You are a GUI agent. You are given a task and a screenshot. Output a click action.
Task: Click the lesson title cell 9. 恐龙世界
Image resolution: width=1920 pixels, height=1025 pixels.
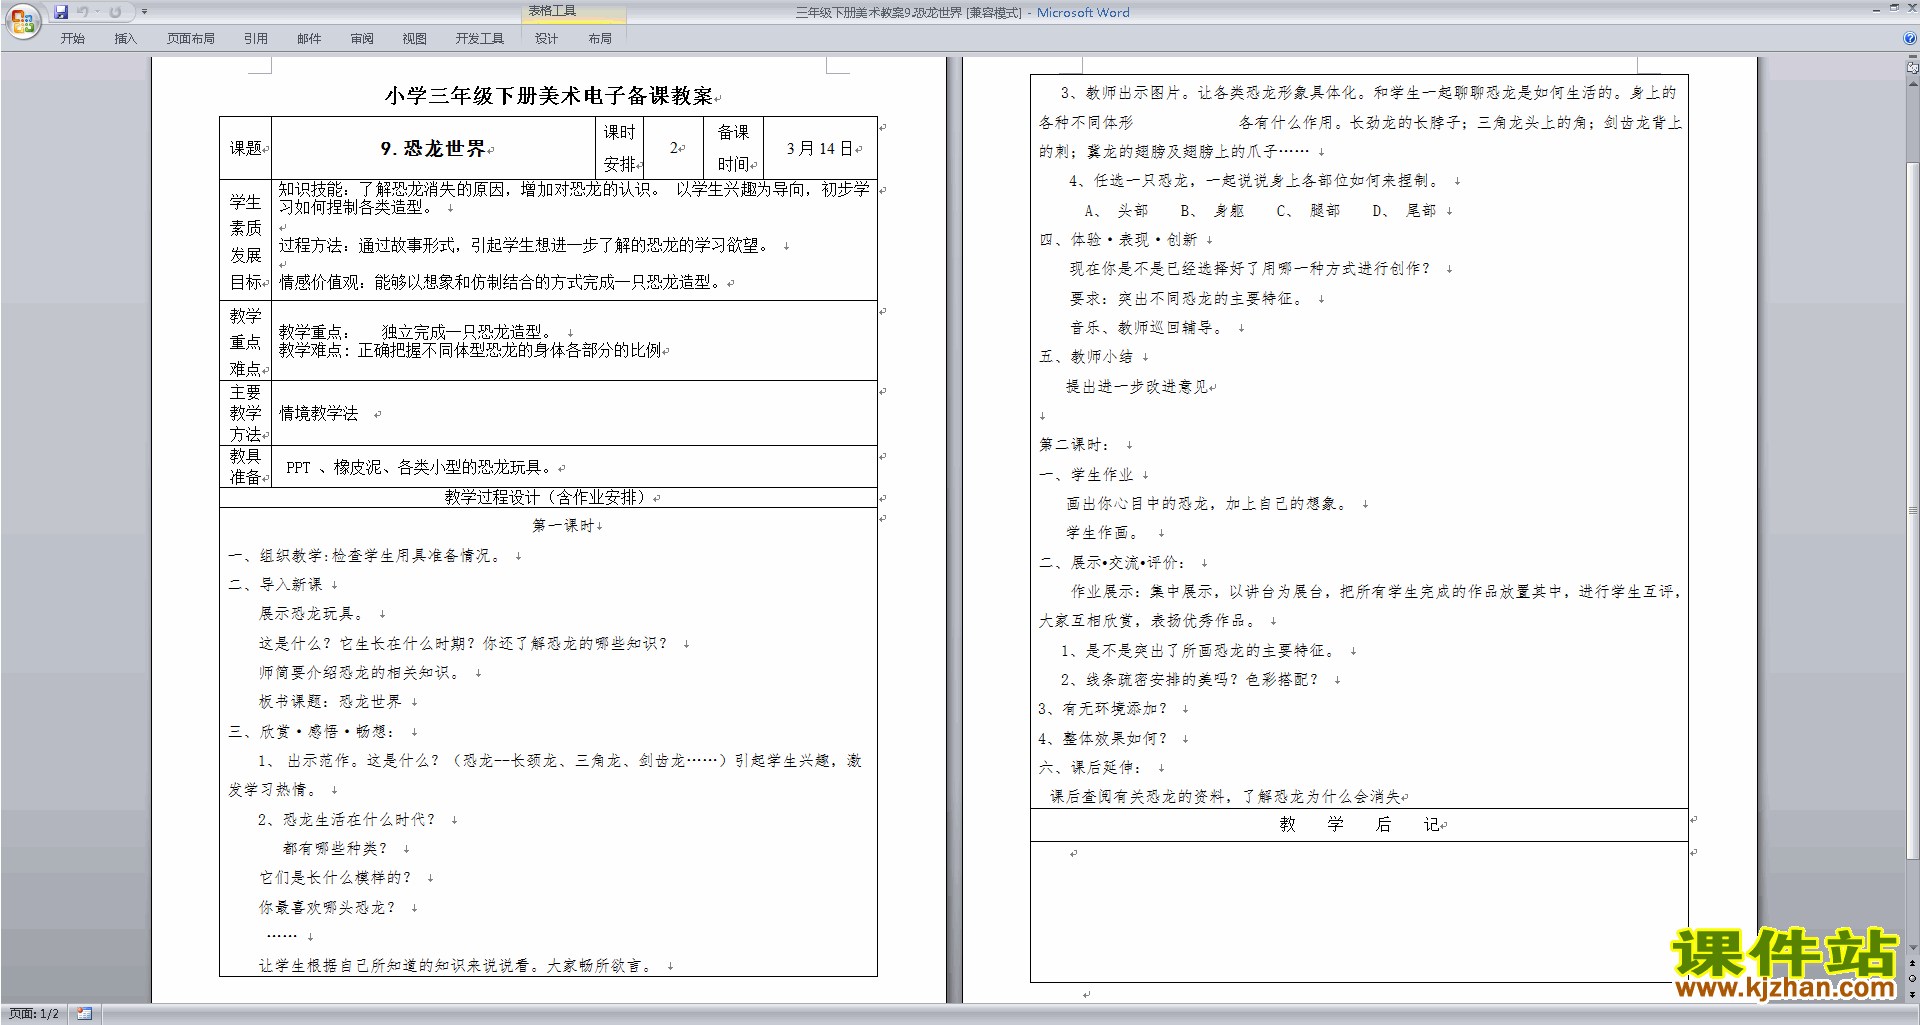(x=433, y=148)
